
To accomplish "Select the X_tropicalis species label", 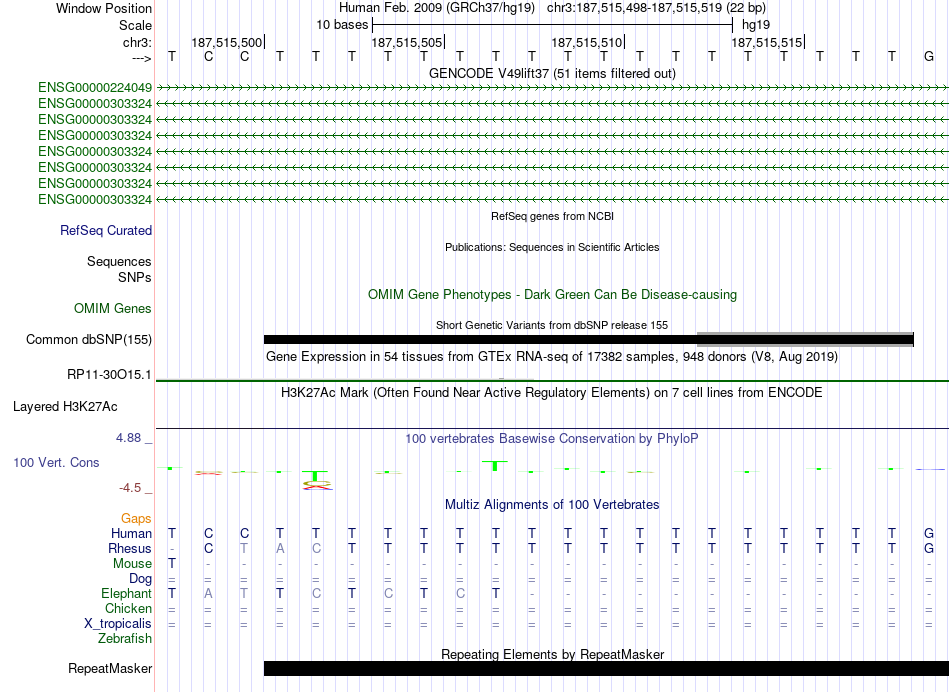I will pos(118,624).
